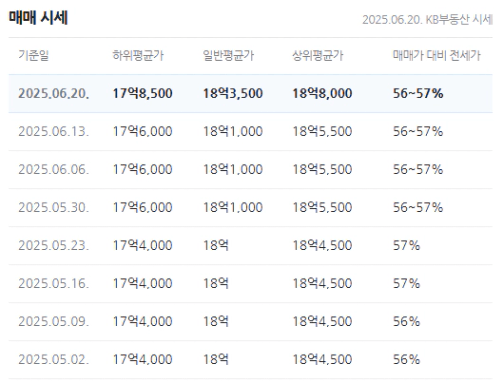
Task: Click the 56% ratio in 2025.05.02. row
Action: tap(406, 359)
